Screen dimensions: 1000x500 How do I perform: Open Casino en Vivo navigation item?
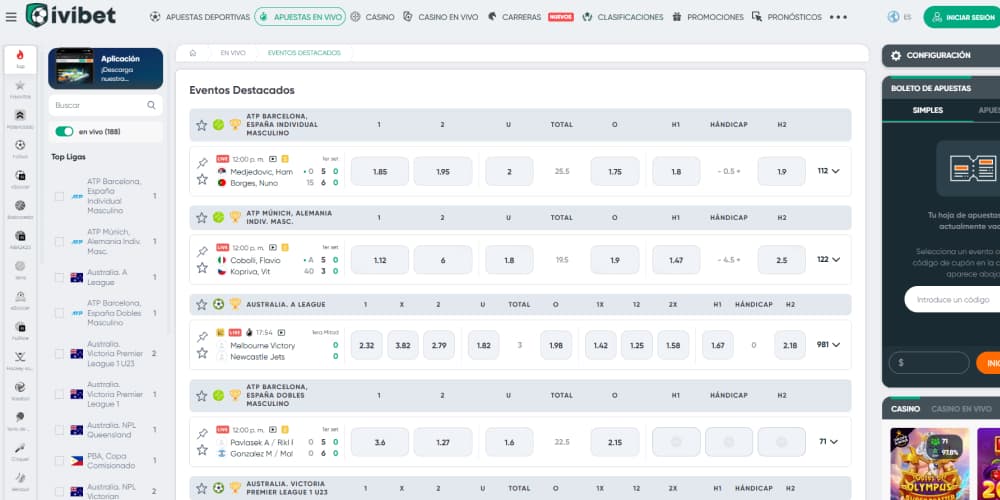[x=441, y=17]
